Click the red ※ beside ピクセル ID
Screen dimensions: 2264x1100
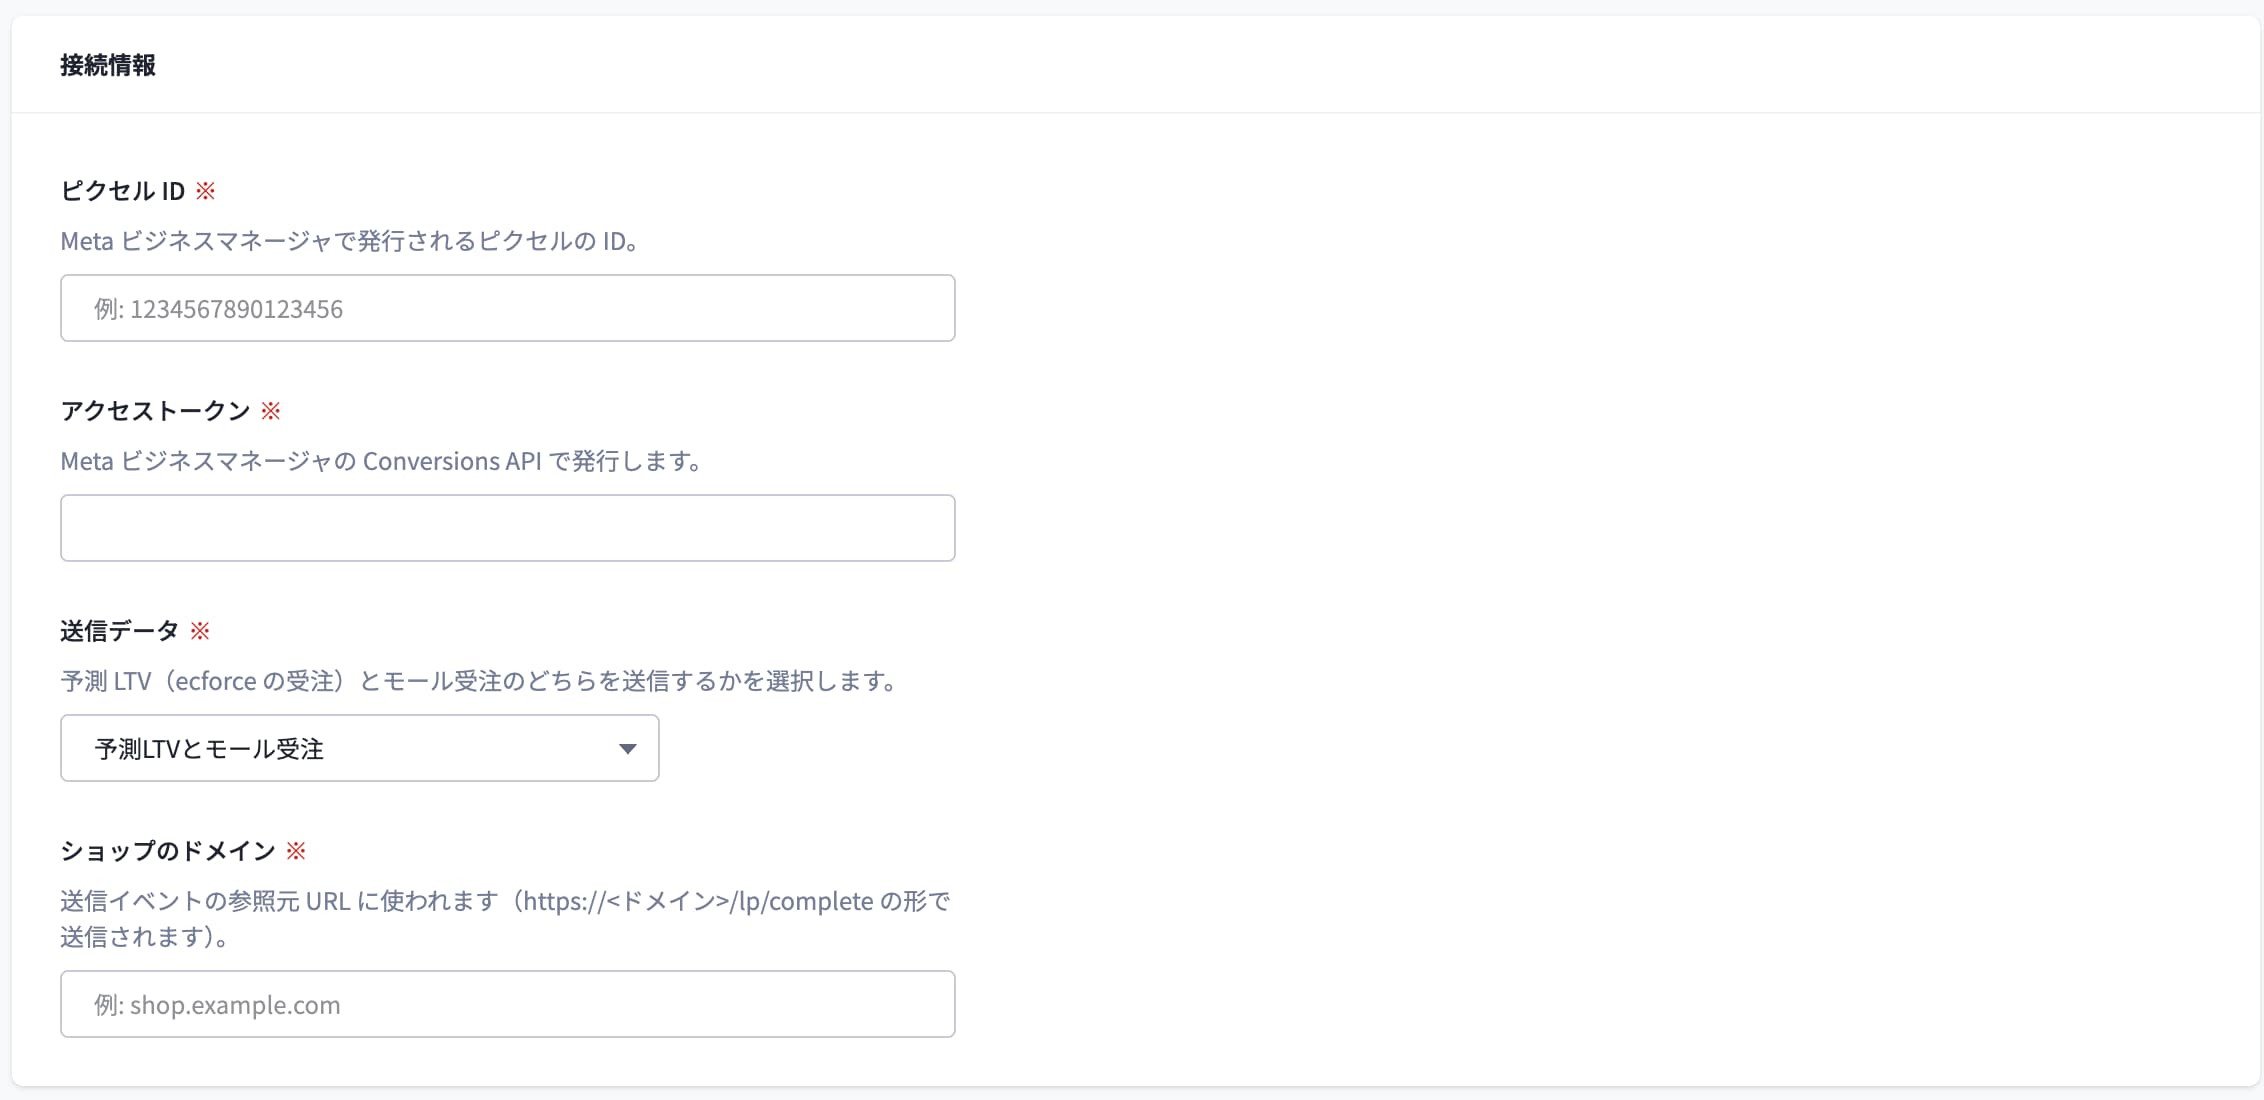pos(205,191)
